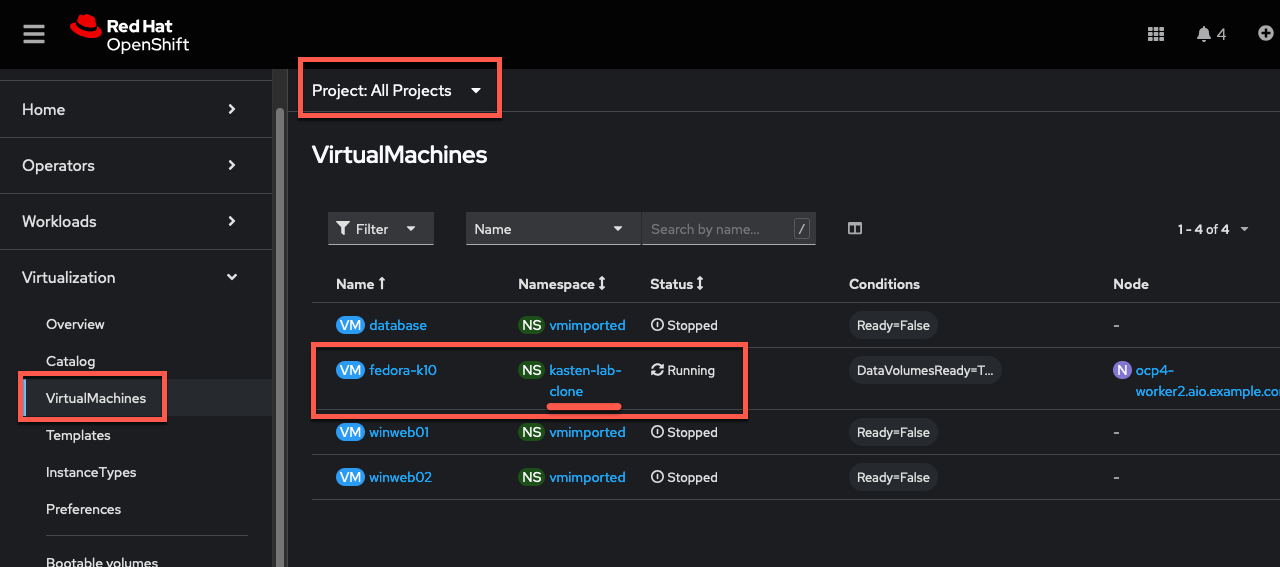Open the Project: All Projects dropdown
The width and height of the screenshot is (1280, 567).
pos(397,90)
